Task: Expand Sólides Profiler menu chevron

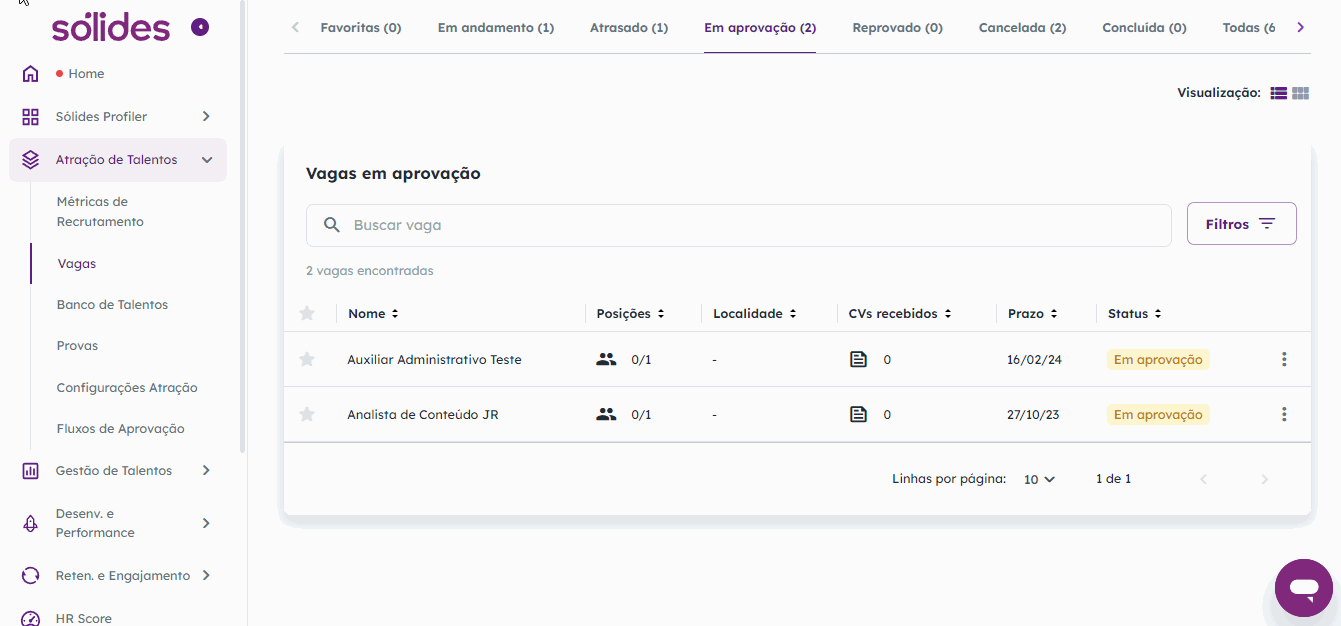Action: (x=206, y=117)
